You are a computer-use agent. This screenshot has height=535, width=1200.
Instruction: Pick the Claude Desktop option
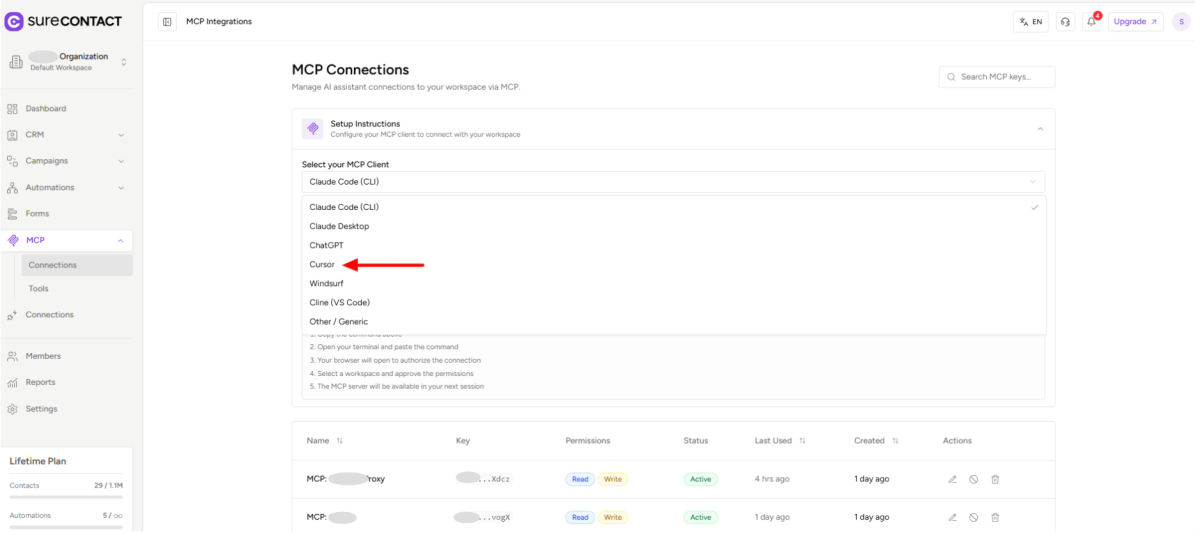coord(339,226)
